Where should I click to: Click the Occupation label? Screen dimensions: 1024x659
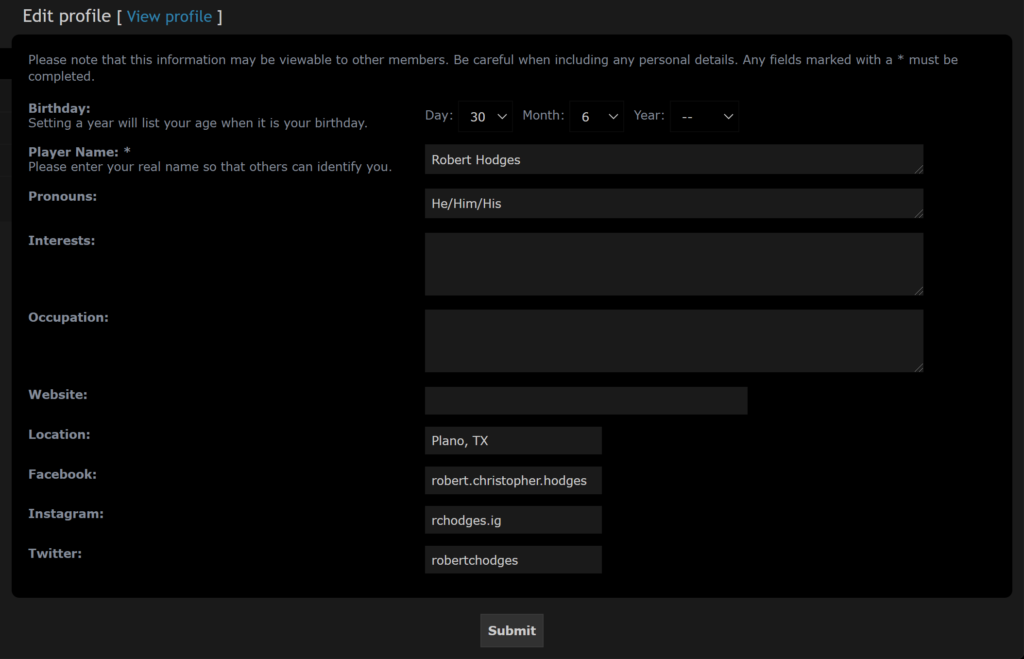coord(69,317)
